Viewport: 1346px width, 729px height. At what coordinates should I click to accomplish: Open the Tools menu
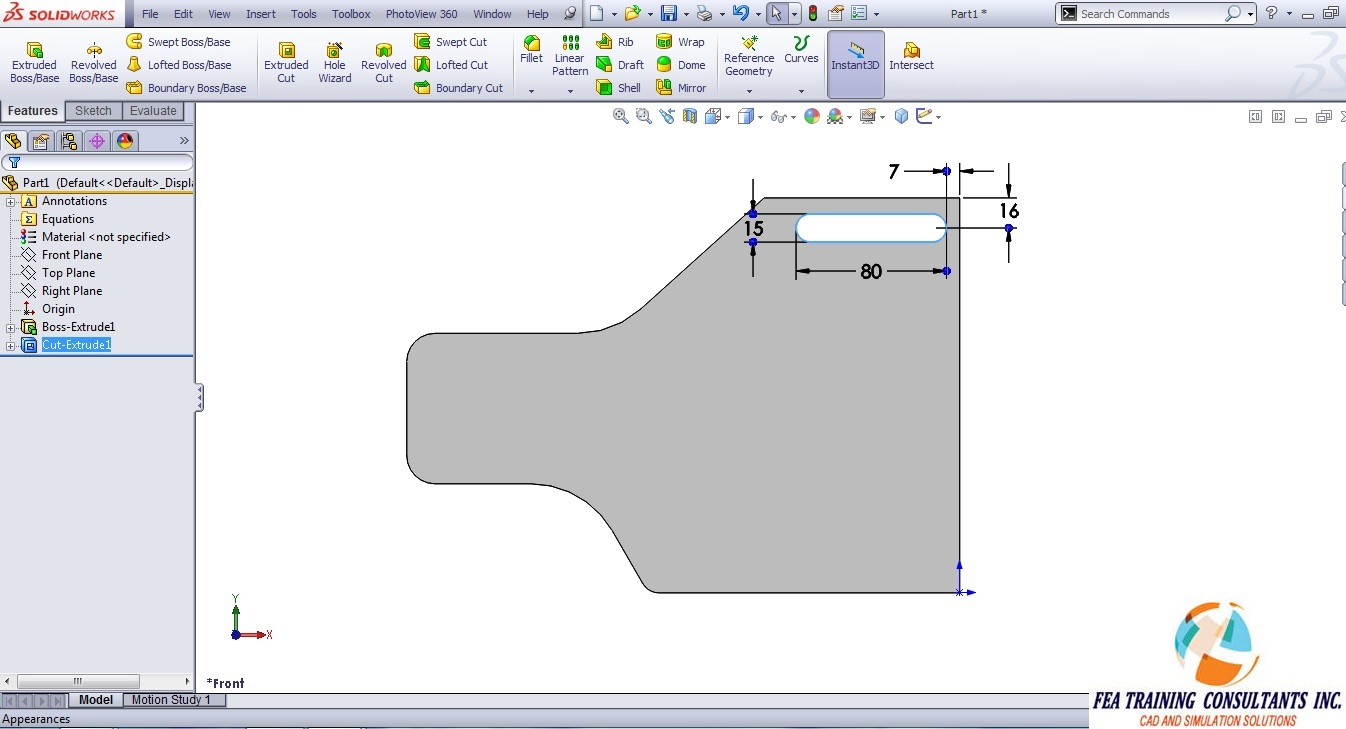(x=304, y=14)
